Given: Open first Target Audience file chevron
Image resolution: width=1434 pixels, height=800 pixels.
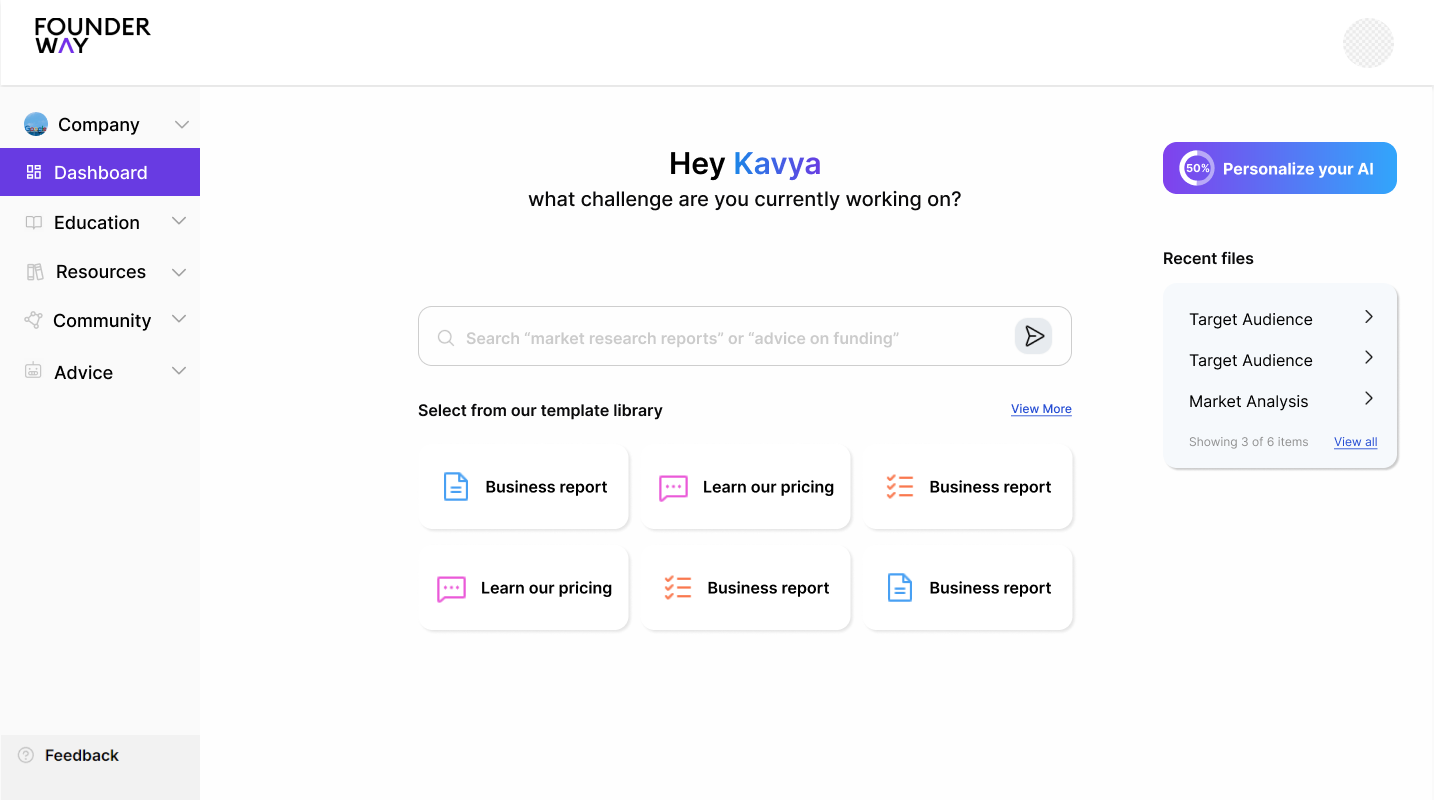Looking at the screenshot, I should coord(1369,317).
